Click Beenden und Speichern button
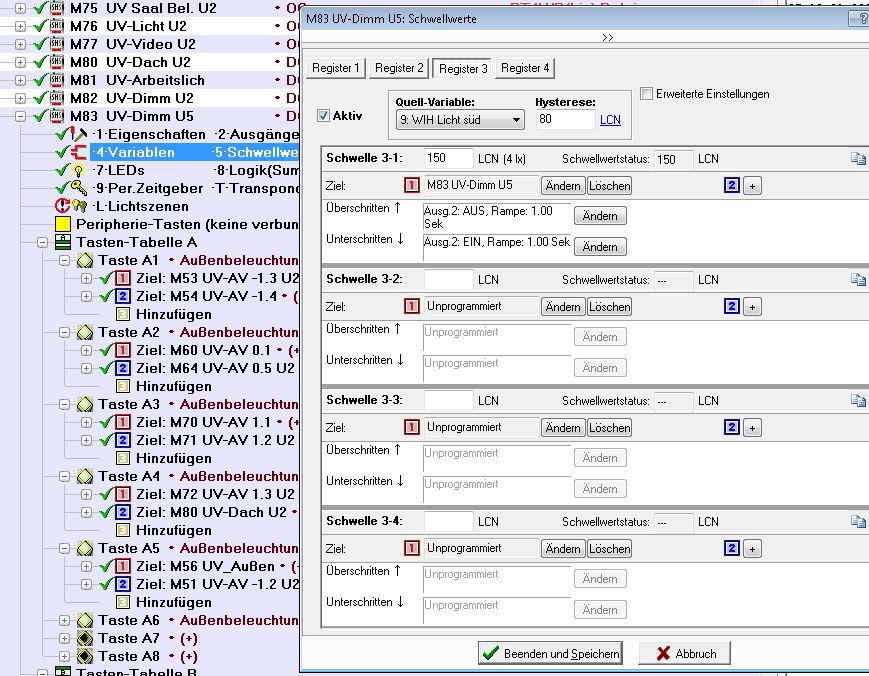Screen dimensions: 869x676 [x=550, y=653]
